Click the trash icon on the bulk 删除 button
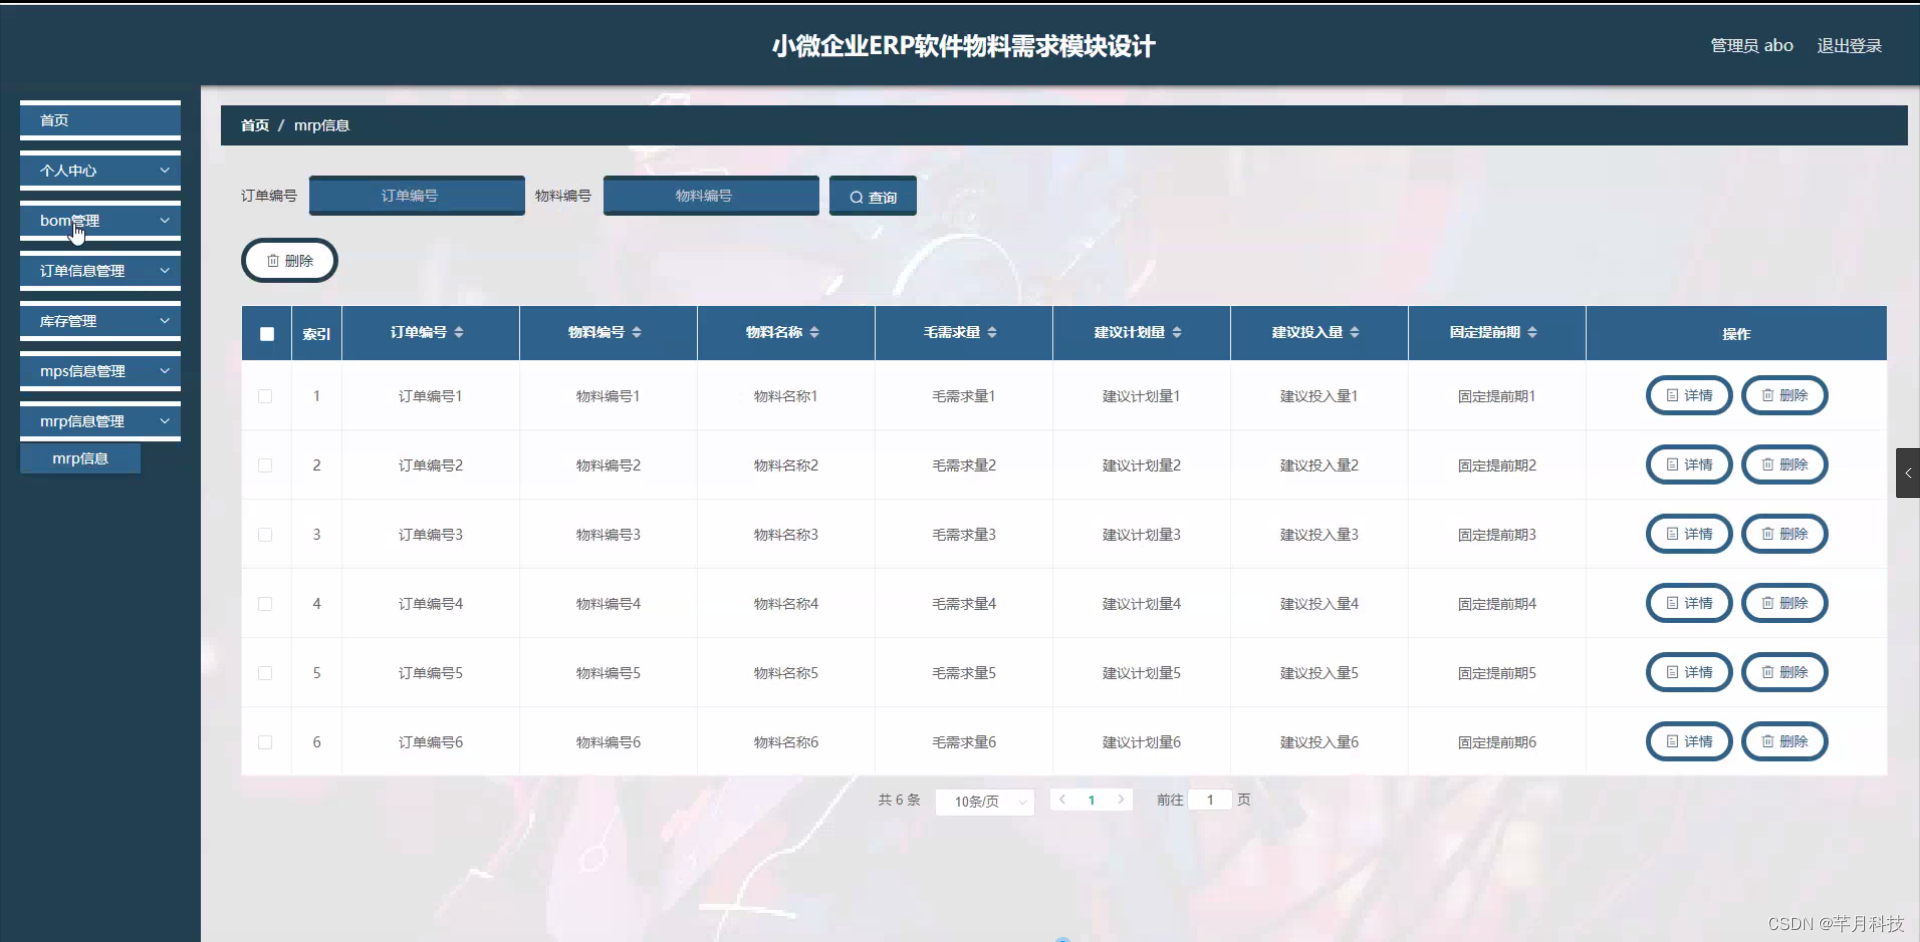This screenshot has height=942, width=1920. click(x=276, y=260)
